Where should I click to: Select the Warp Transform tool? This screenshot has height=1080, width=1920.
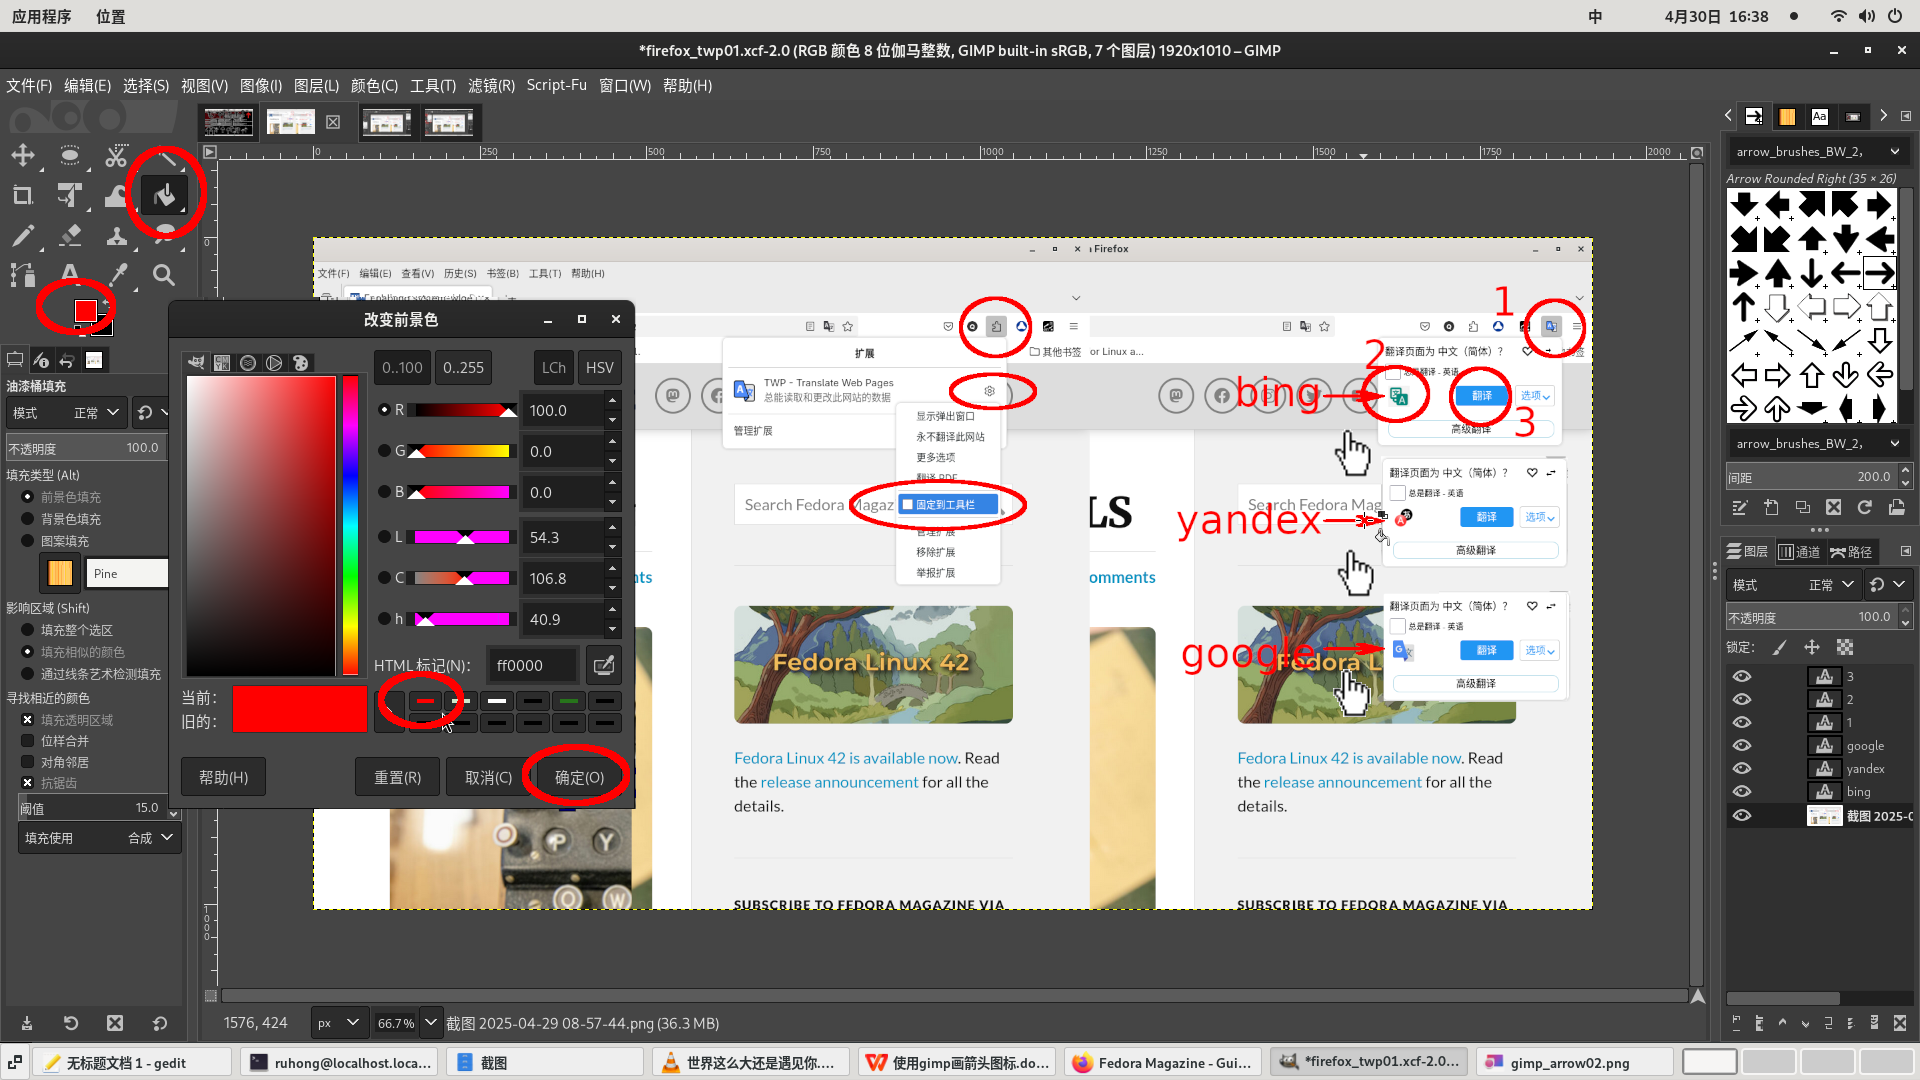click(117, 195)
